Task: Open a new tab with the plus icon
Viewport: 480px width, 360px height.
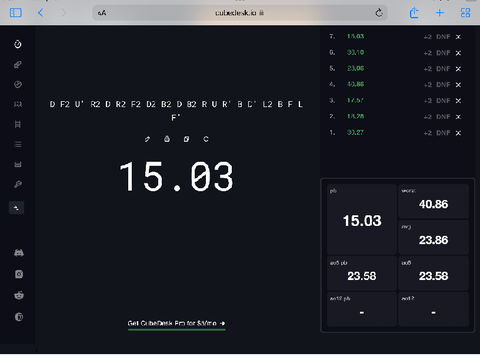Action: pos(440,13)
